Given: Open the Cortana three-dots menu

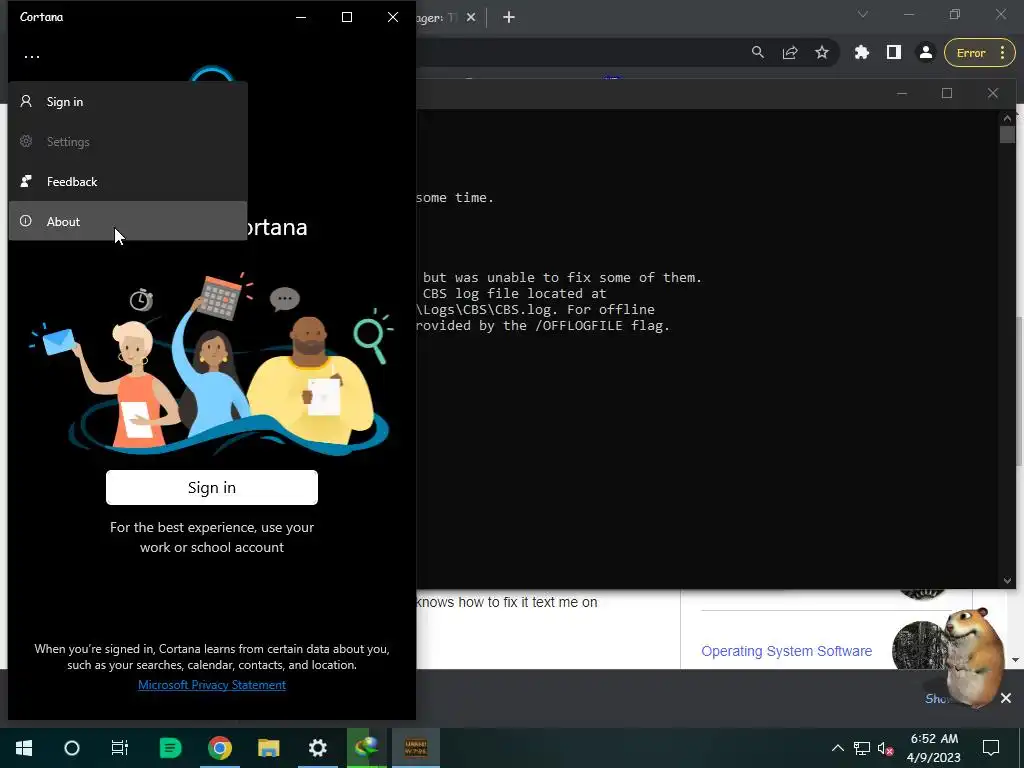Looking at the screenshot, I should tap(32, 57).
